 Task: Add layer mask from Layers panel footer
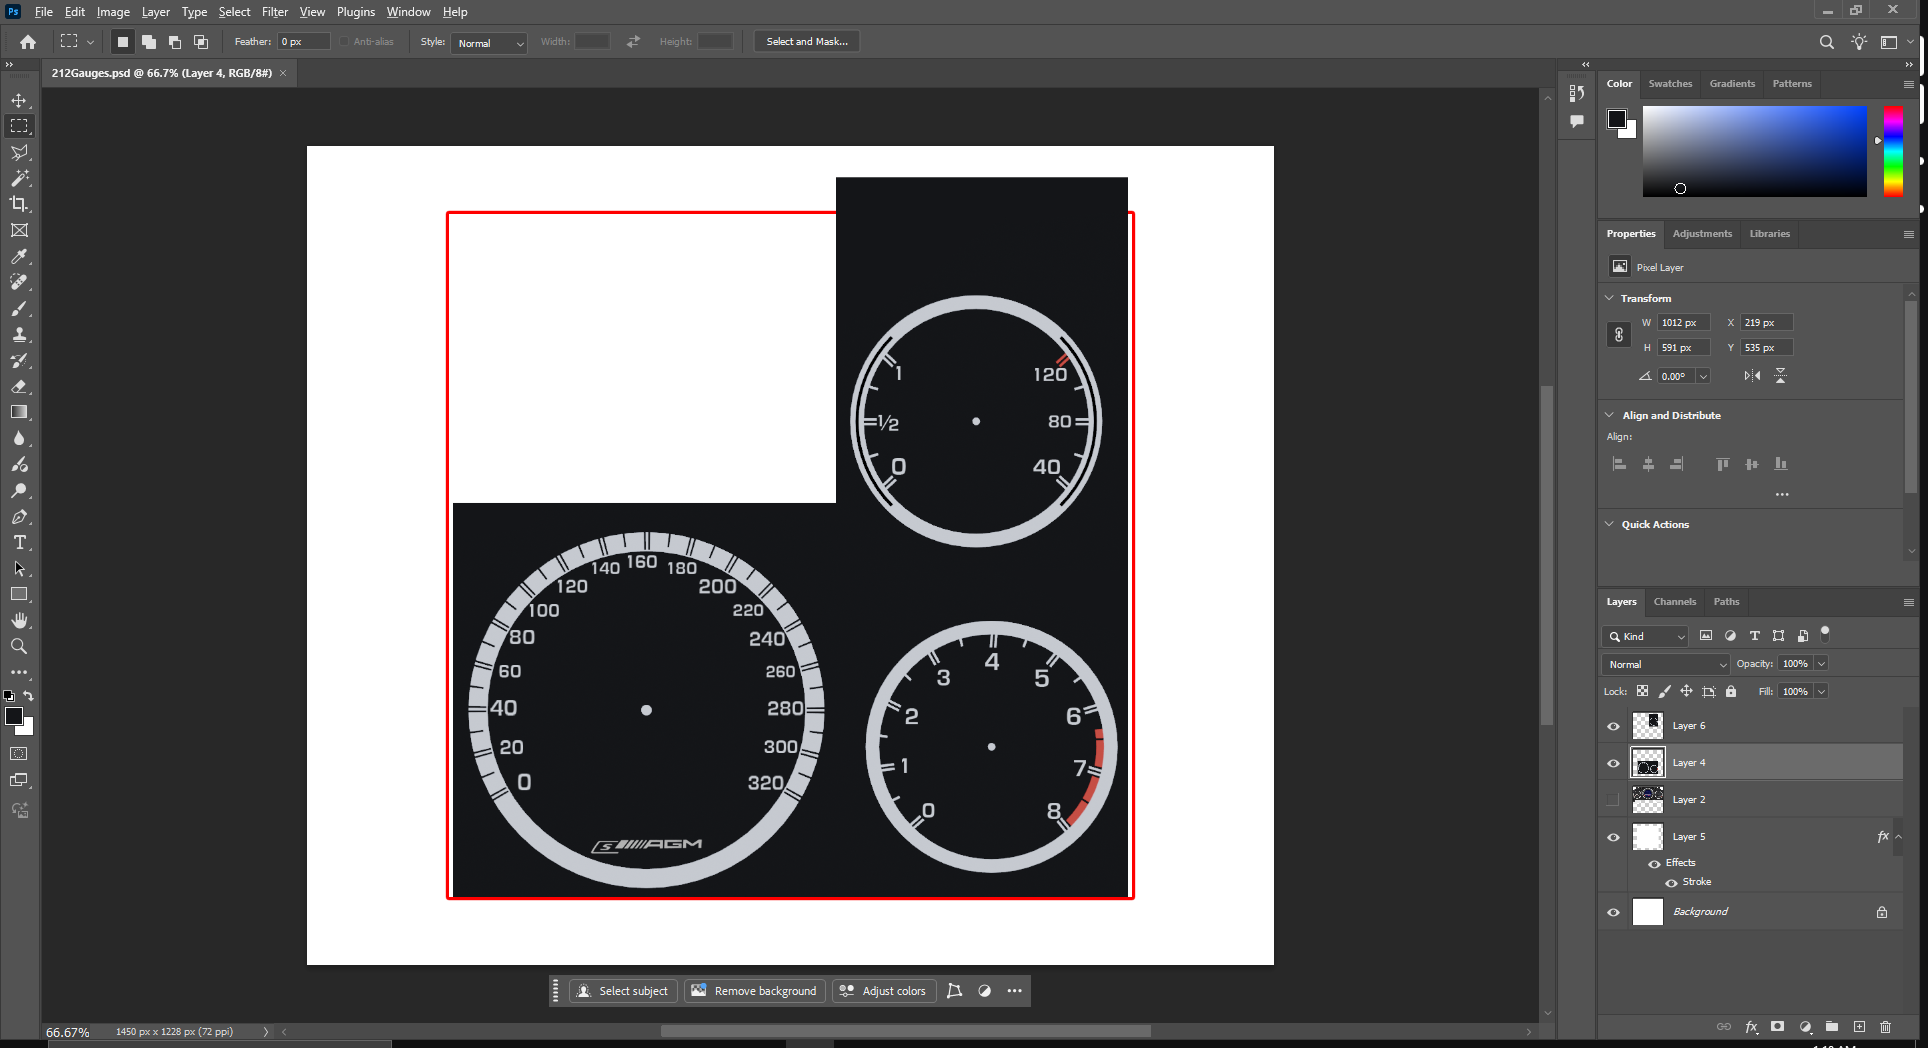[1777, 1027]
